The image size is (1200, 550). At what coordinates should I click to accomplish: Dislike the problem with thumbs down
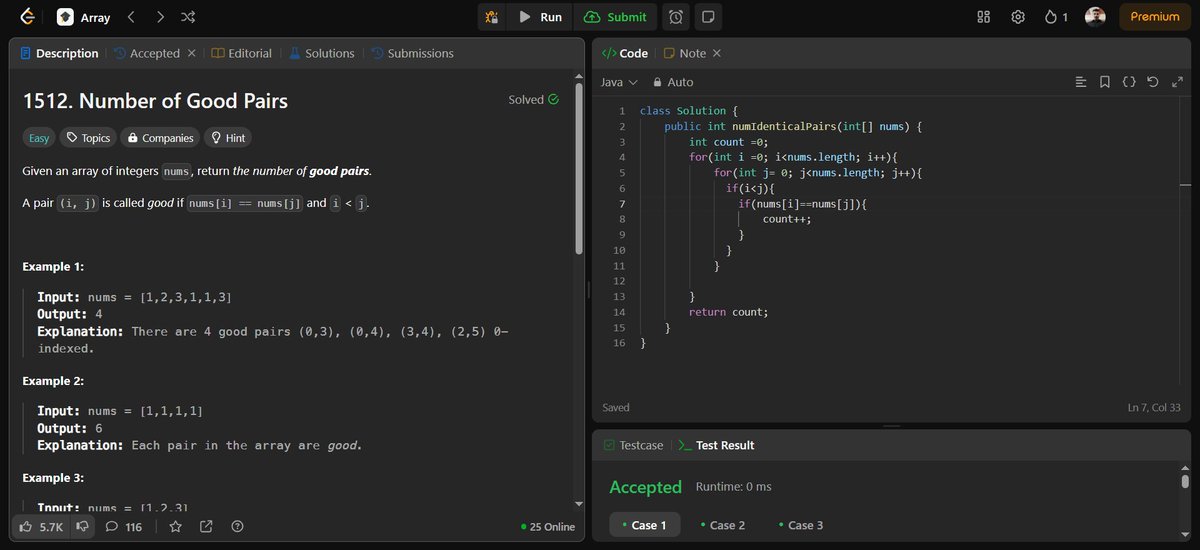83,526
